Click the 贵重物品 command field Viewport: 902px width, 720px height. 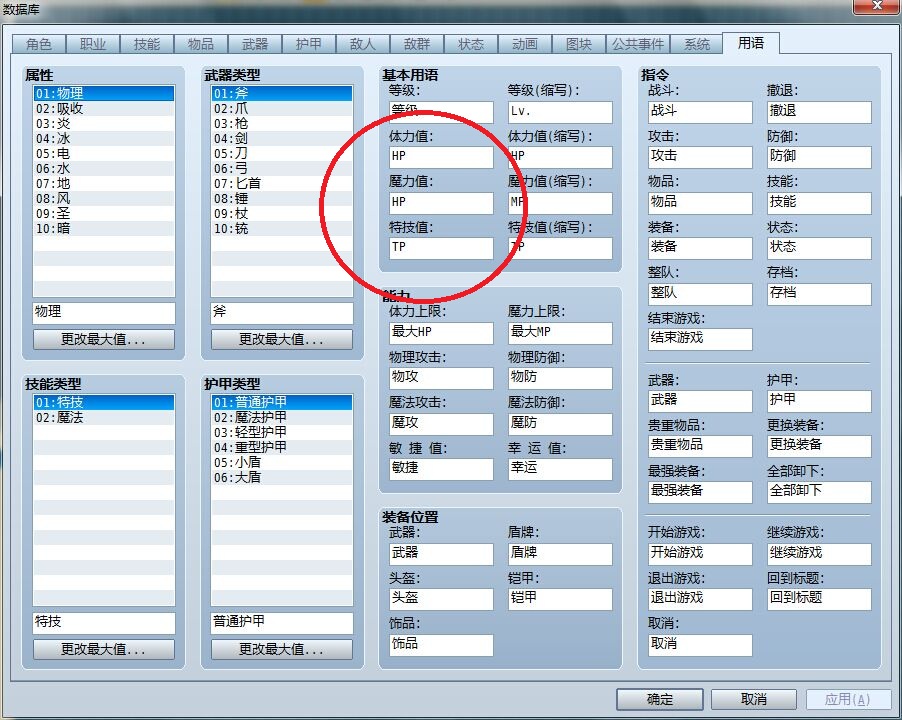point(700,446)
